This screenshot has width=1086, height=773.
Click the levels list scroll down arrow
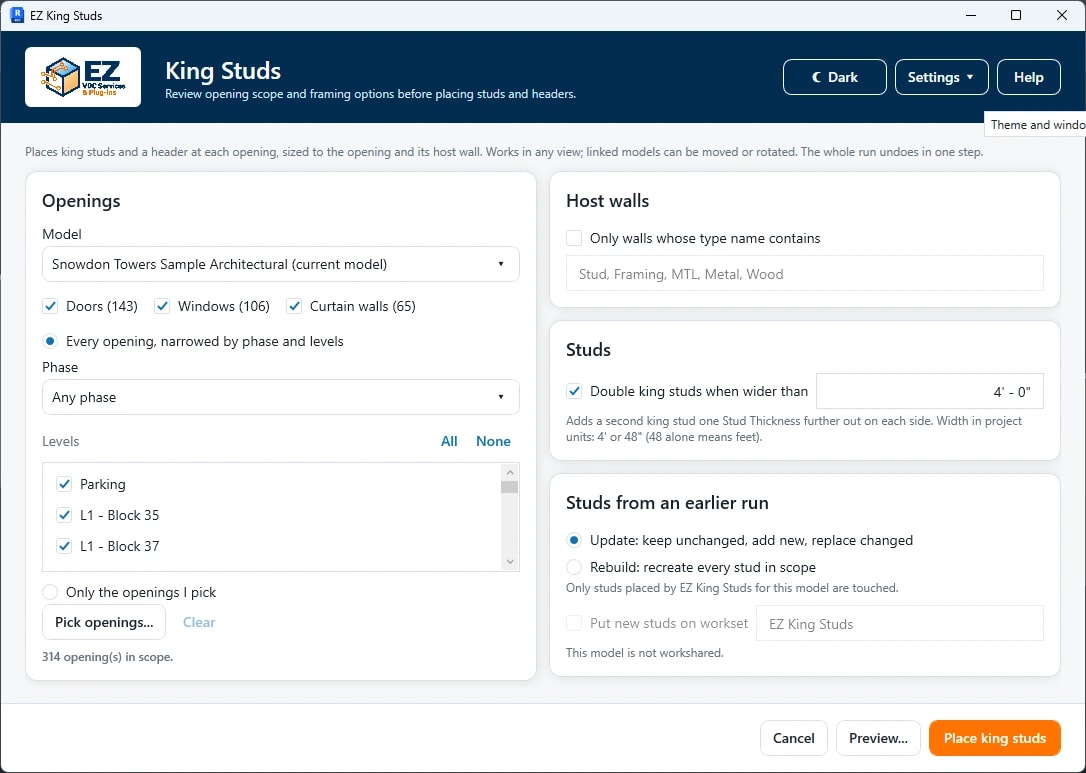(510, 561)
